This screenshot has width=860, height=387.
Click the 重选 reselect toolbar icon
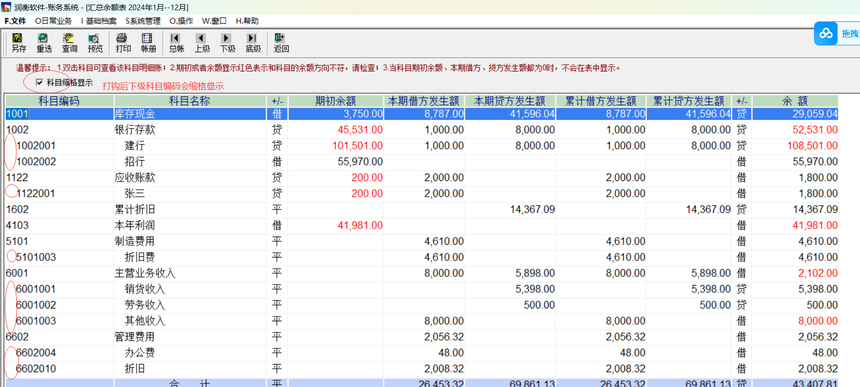point(44,43)
